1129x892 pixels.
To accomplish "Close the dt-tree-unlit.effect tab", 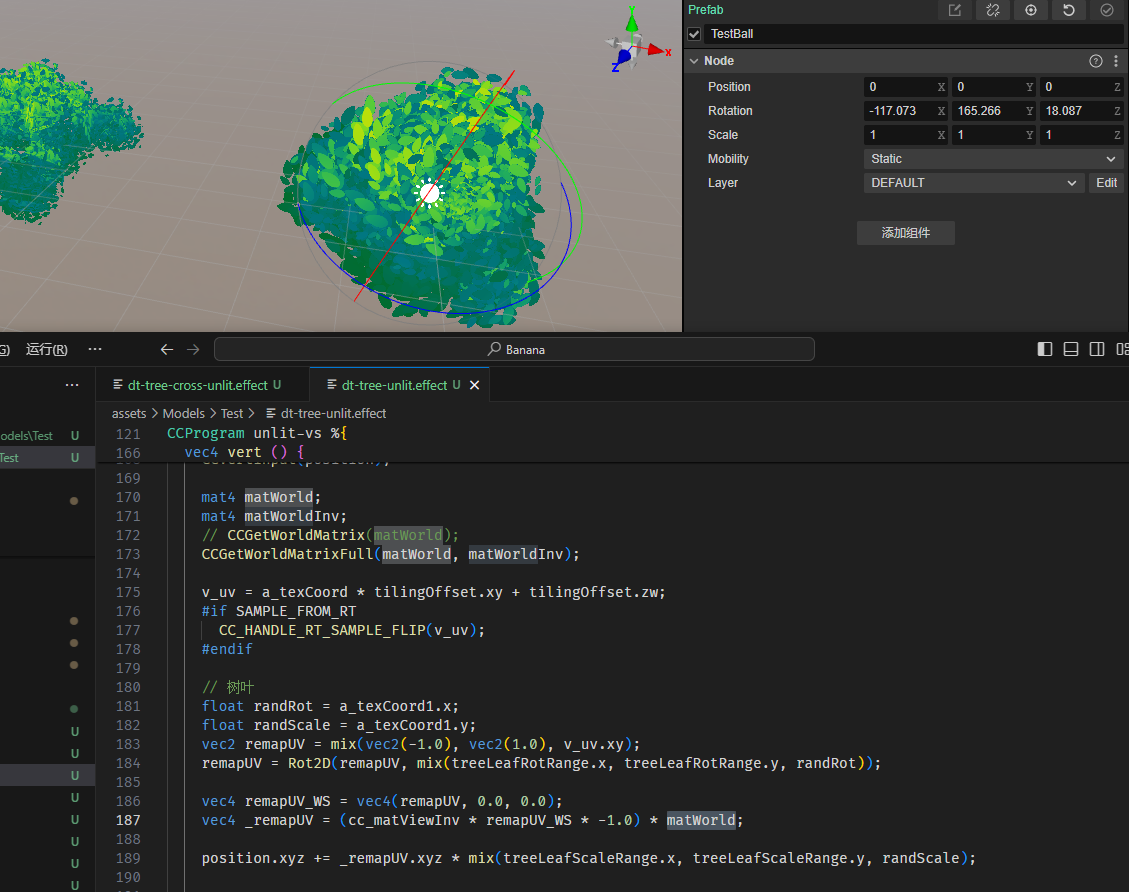I will coord(474,385).
